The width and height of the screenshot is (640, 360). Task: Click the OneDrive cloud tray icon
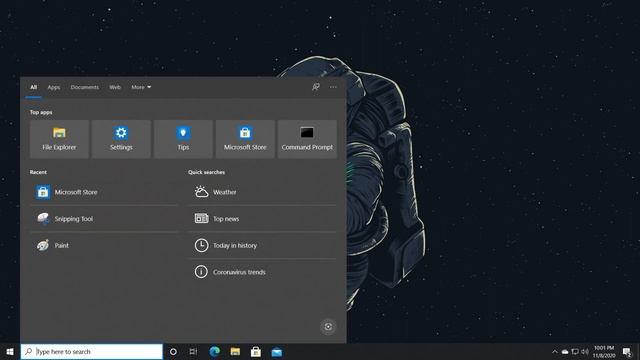pyautogui.click(x=565, y=351)
